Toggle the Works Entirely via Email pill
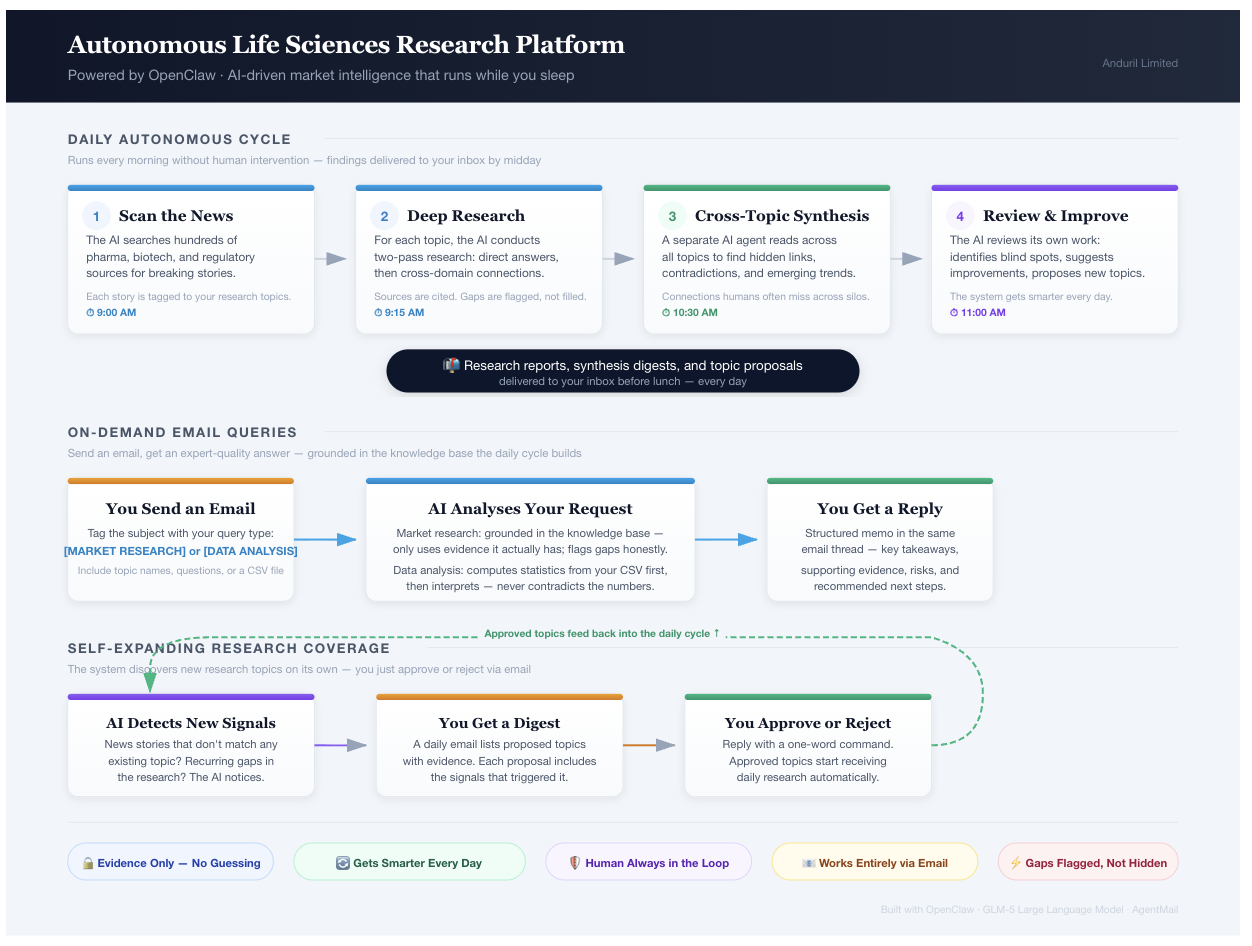Screen dimensions: 1252x946 coord(874,861)
